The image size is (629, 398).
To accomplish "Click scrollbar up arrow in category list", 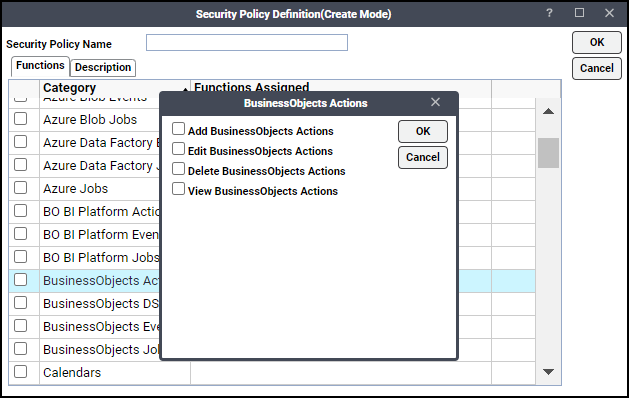I will tap(548, 112).
